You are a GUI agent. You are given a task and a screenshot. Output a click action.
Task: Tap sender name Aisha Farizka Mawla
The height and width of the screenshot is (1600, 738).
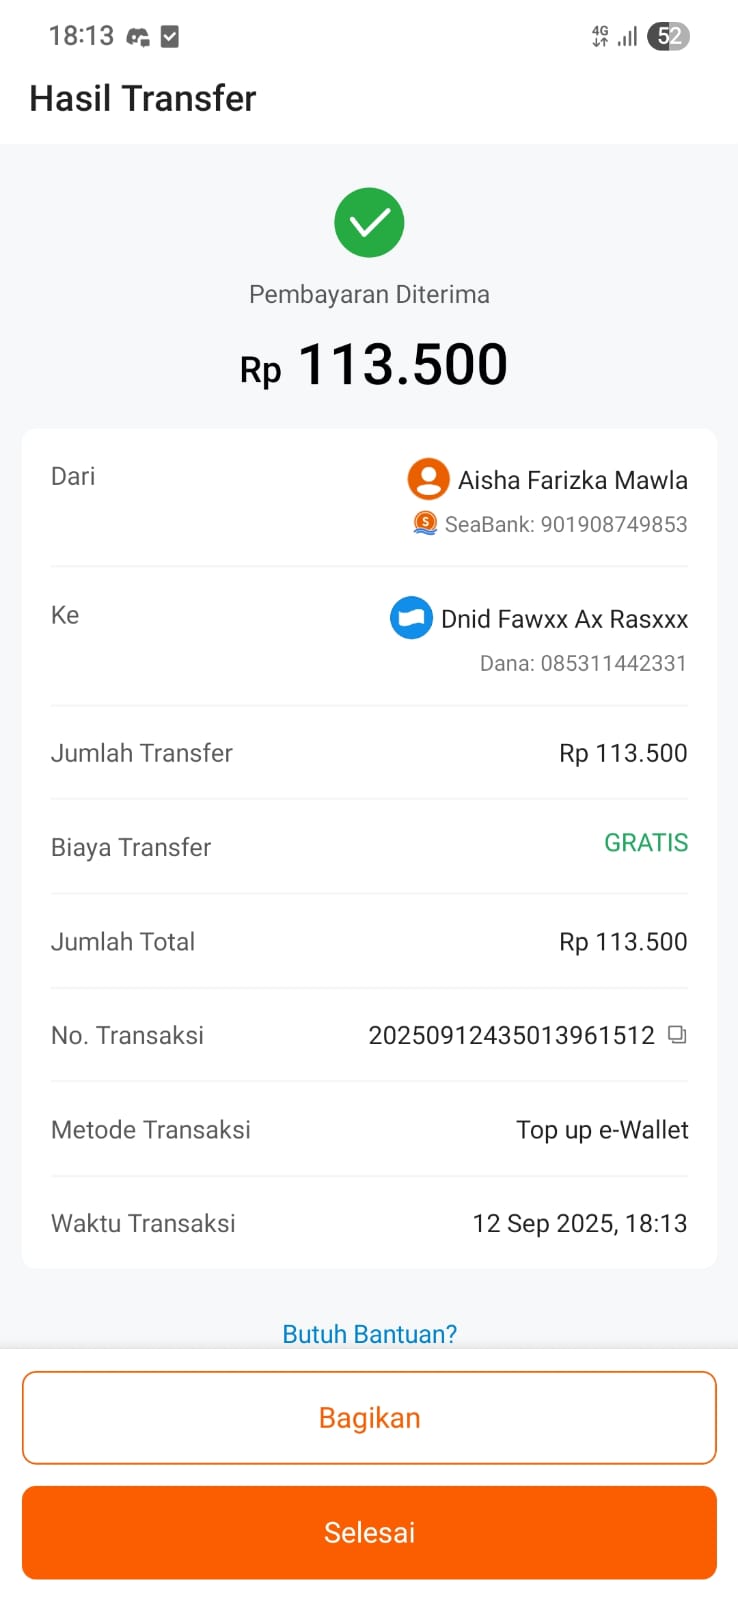572,480
